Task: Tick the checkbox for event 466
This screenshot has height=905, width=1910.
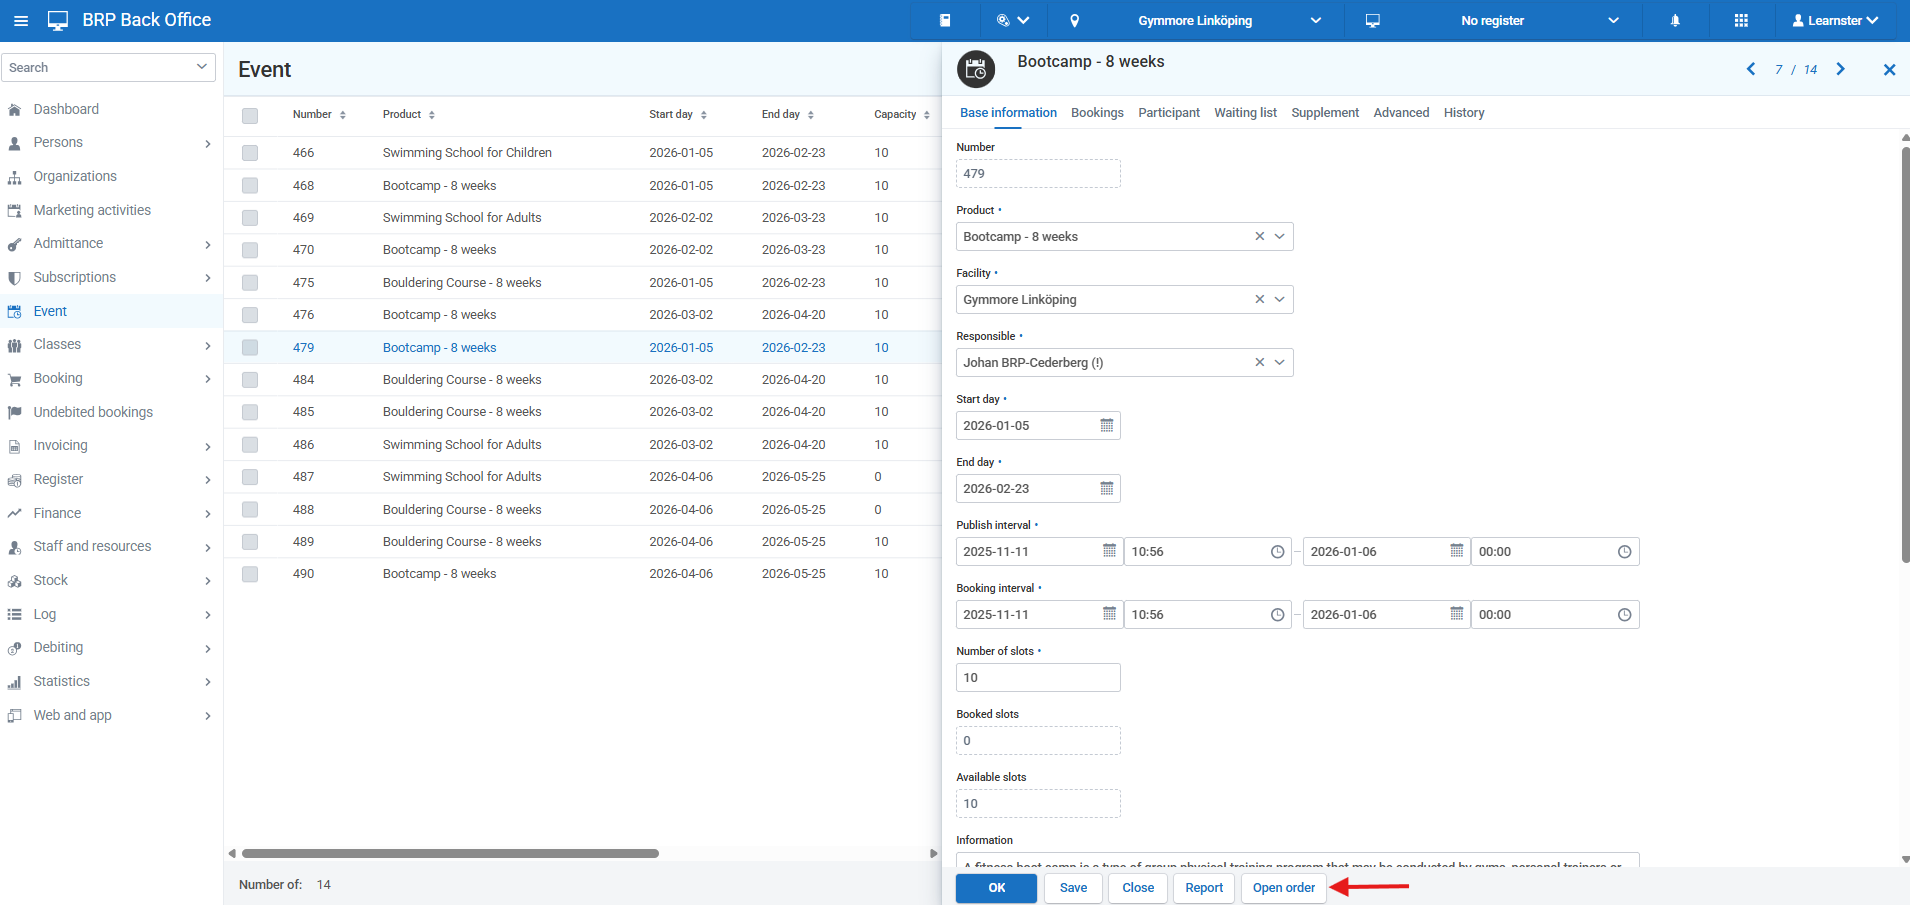Action: [250, 153]
